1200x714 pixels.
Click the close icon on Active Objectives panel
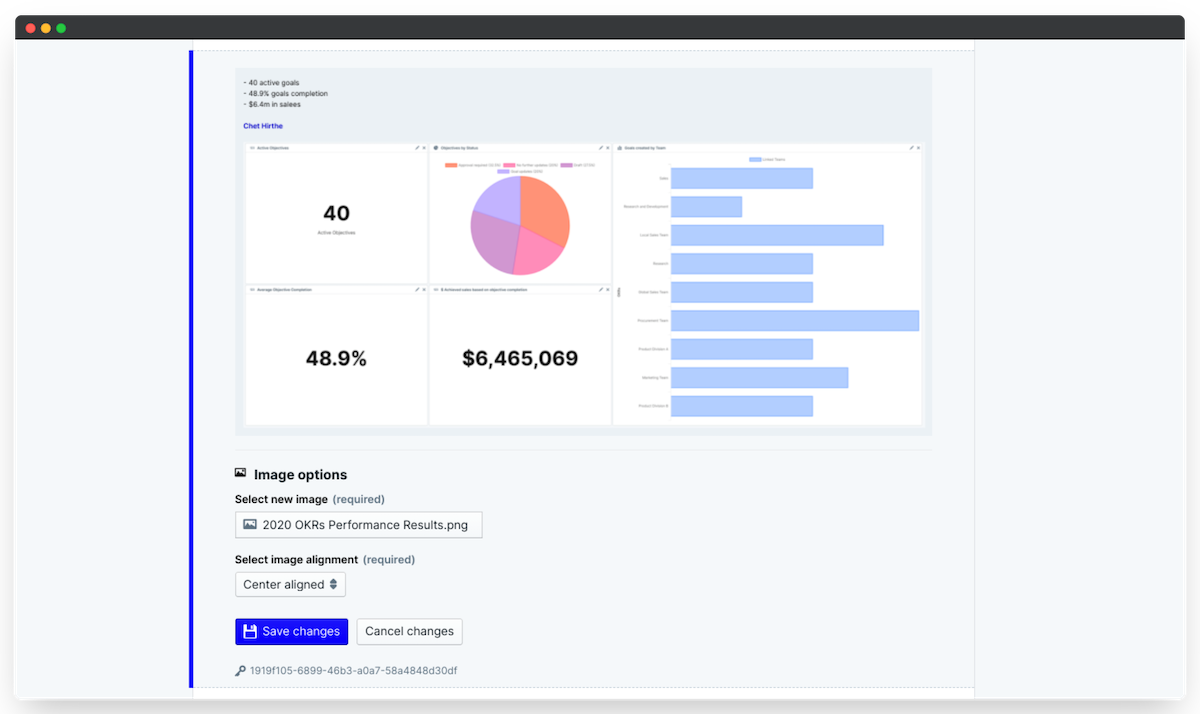(x=424, y=148)
